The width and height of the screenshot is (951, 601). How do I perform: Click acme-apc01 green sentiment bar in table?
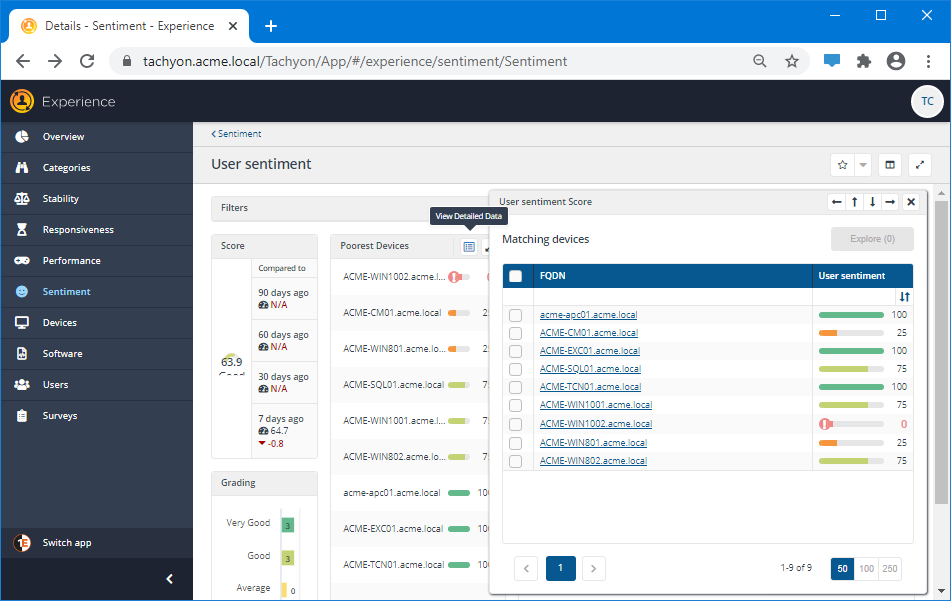[851, 315]
